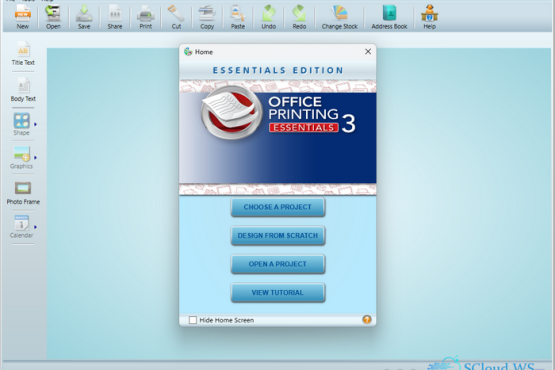Click the New project toolbar icon
Image resolution: width=555 pixels, height=370 pixels.
(23, 16)
